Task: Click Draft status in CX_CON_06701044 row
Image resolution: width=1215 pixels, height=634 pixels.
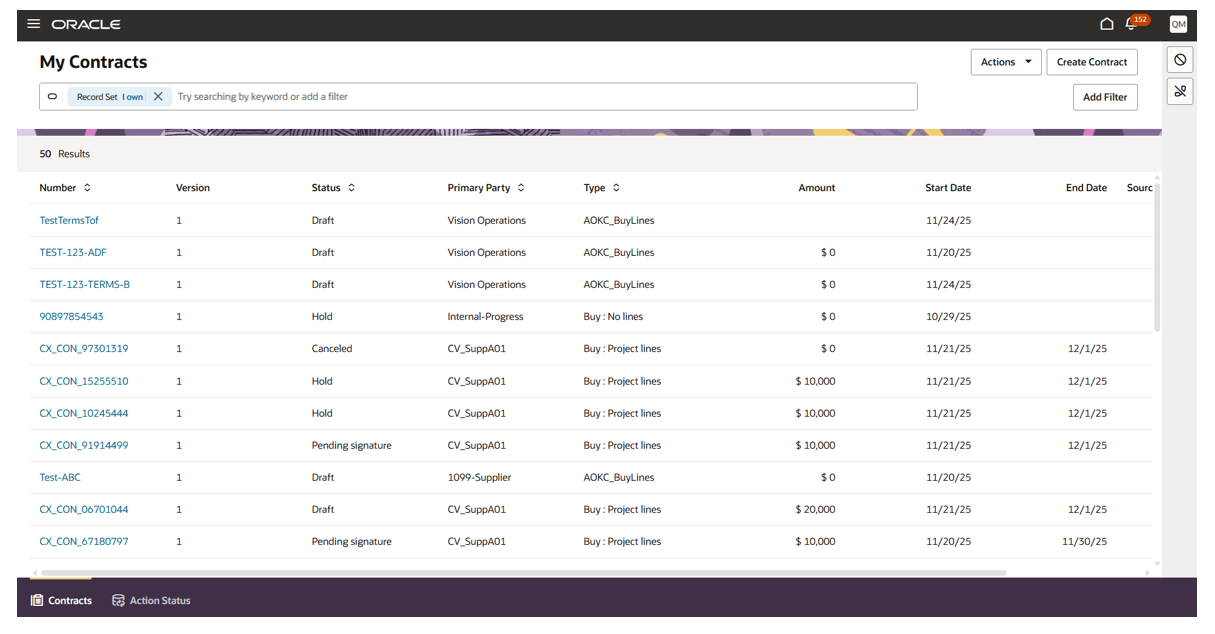Action: point(323,509)
